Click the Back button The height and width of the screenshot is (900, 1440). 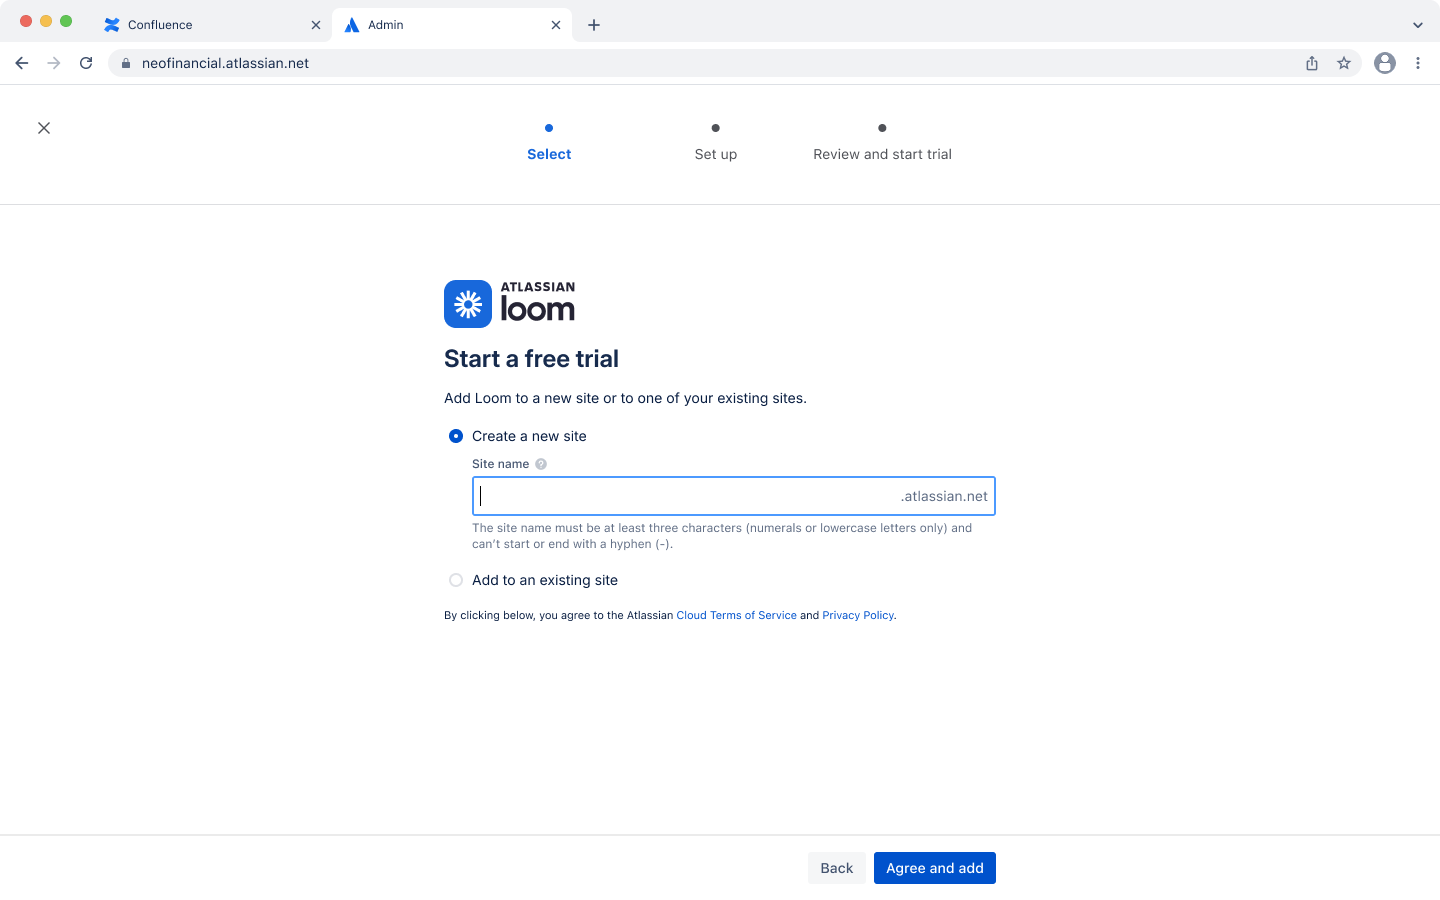click(x=837, y=868)
